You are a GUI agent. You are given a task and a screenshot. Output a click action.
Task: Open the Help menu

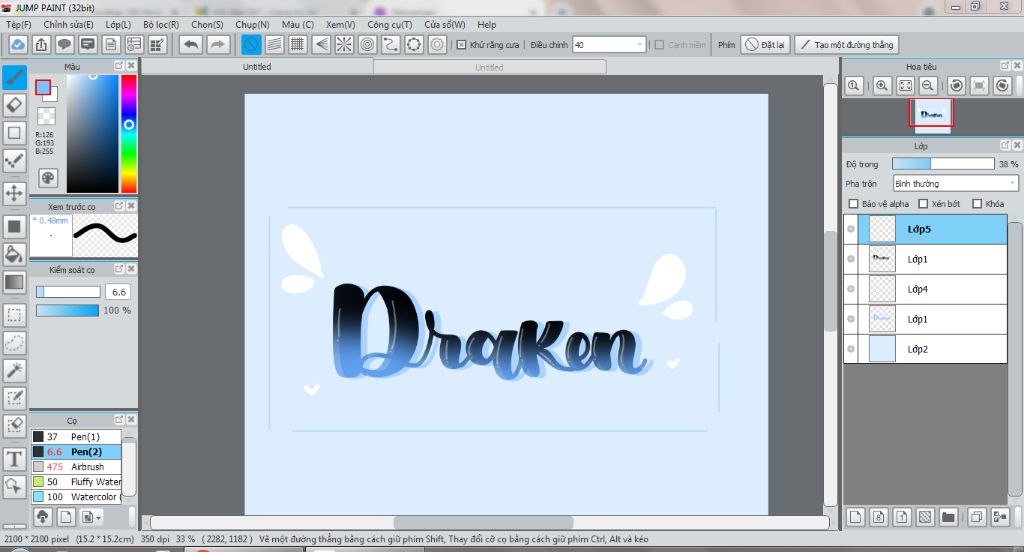[x=487, y=24]
